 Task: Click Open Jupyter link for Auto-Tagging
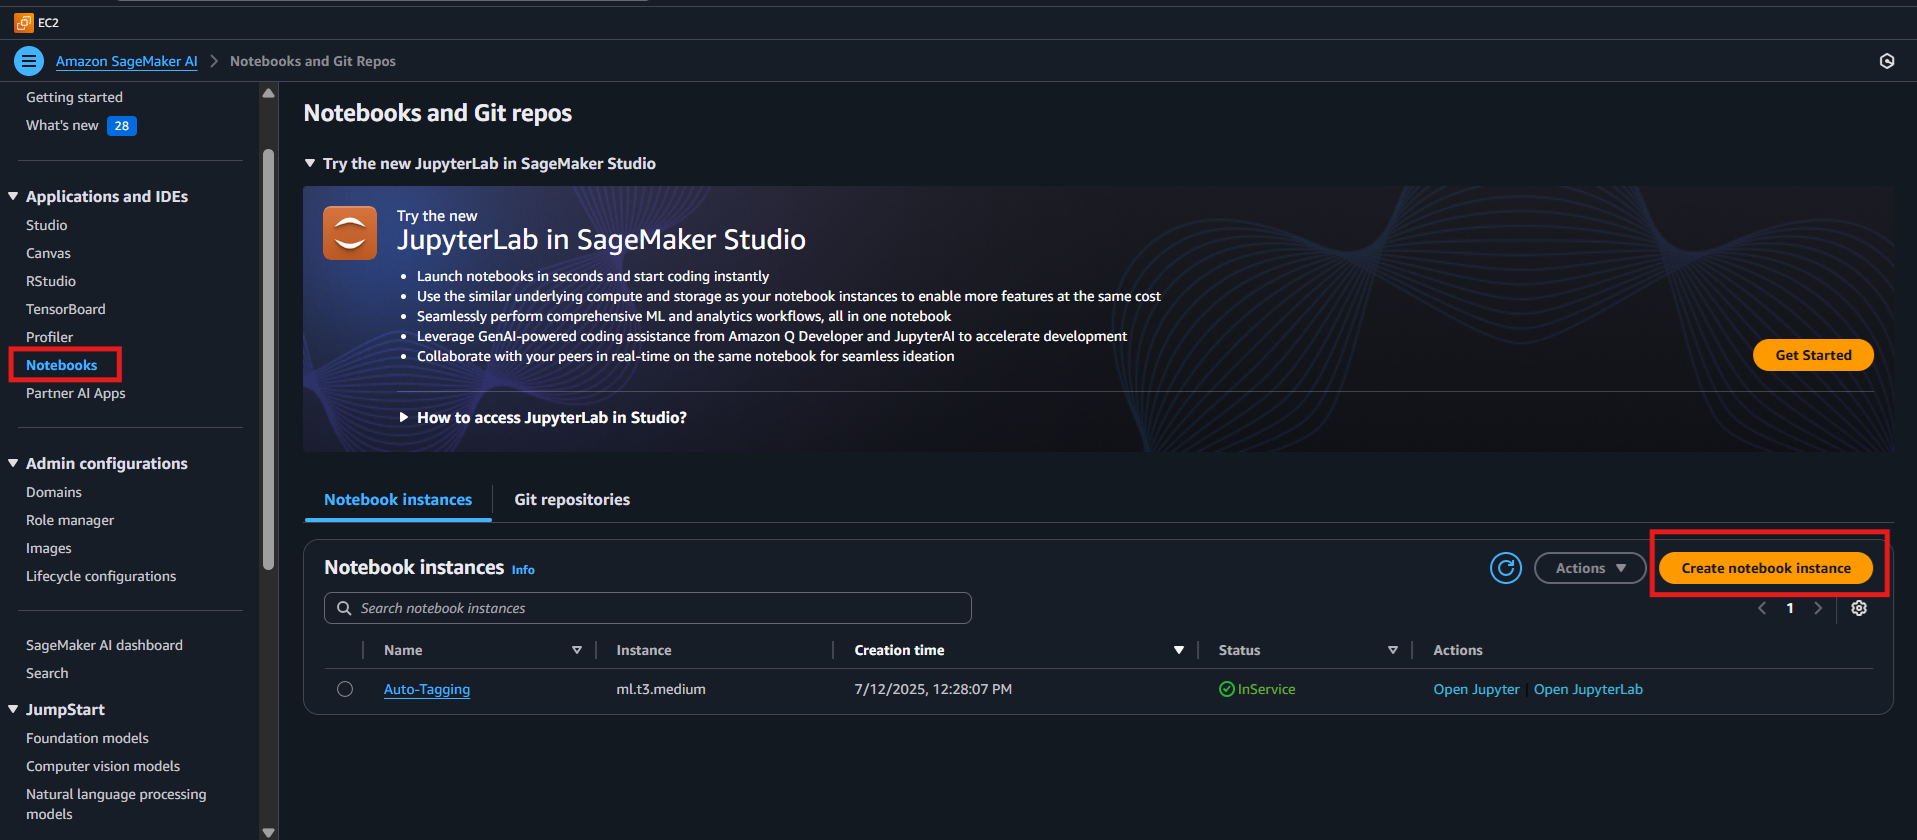(x=1476, y=689)
